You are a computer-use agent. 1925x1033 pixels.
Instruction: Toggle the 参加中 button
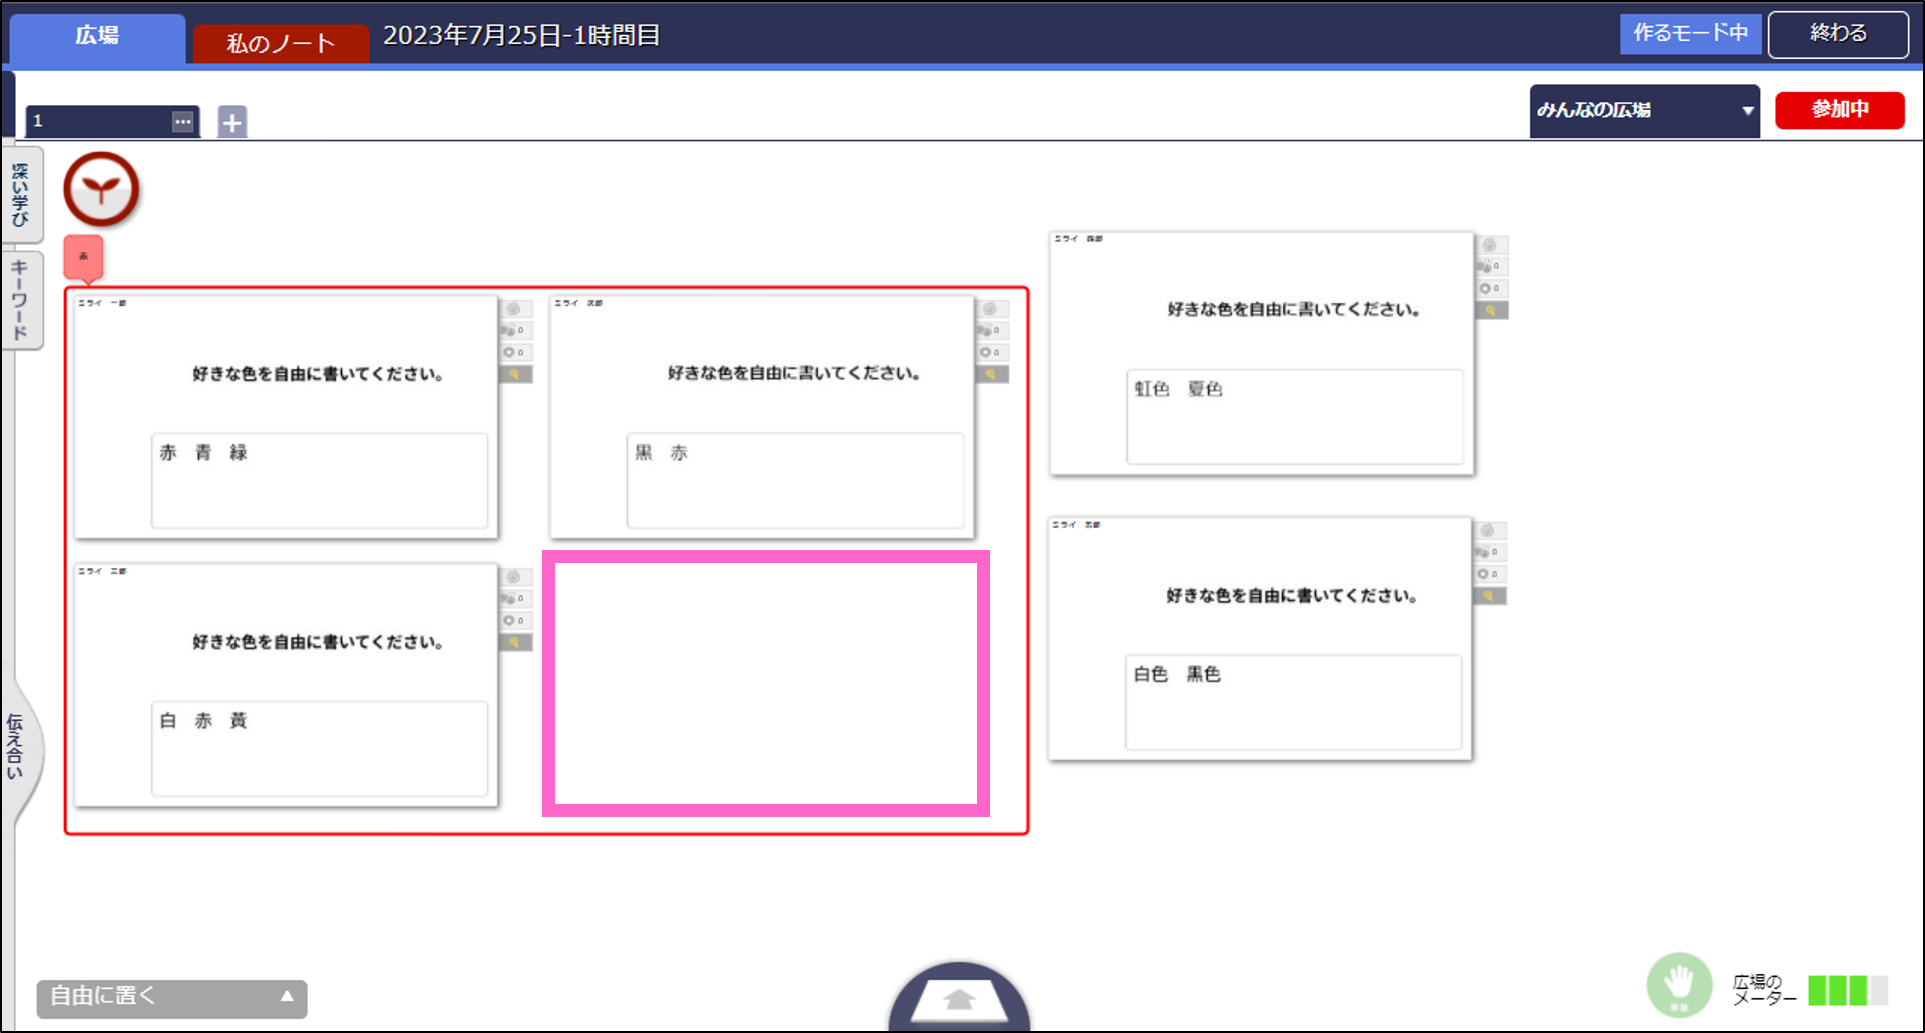[1840, 109]
